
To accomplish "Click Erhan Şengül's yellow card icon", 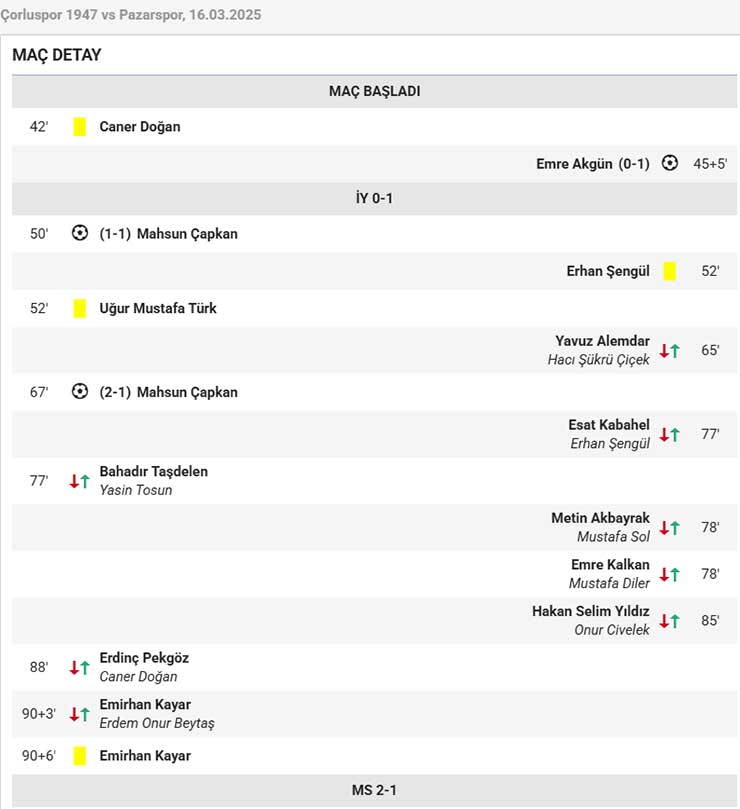I will click(x=670, y=271).
